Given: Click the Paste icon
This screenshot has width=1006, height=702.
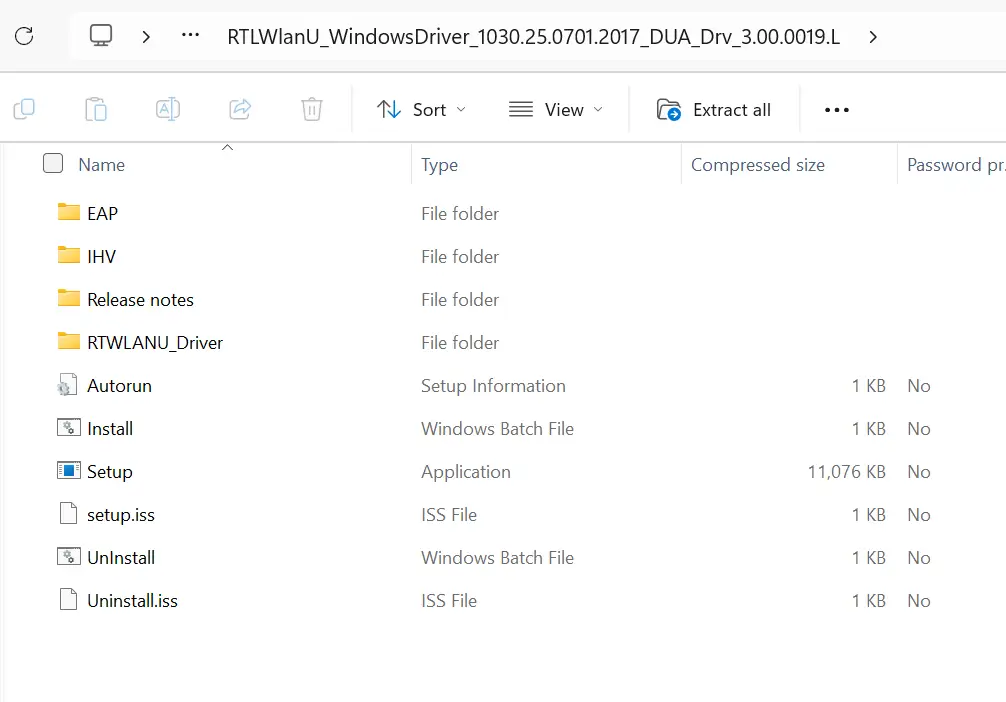Looking at the screenshot, I should (95, 110).
